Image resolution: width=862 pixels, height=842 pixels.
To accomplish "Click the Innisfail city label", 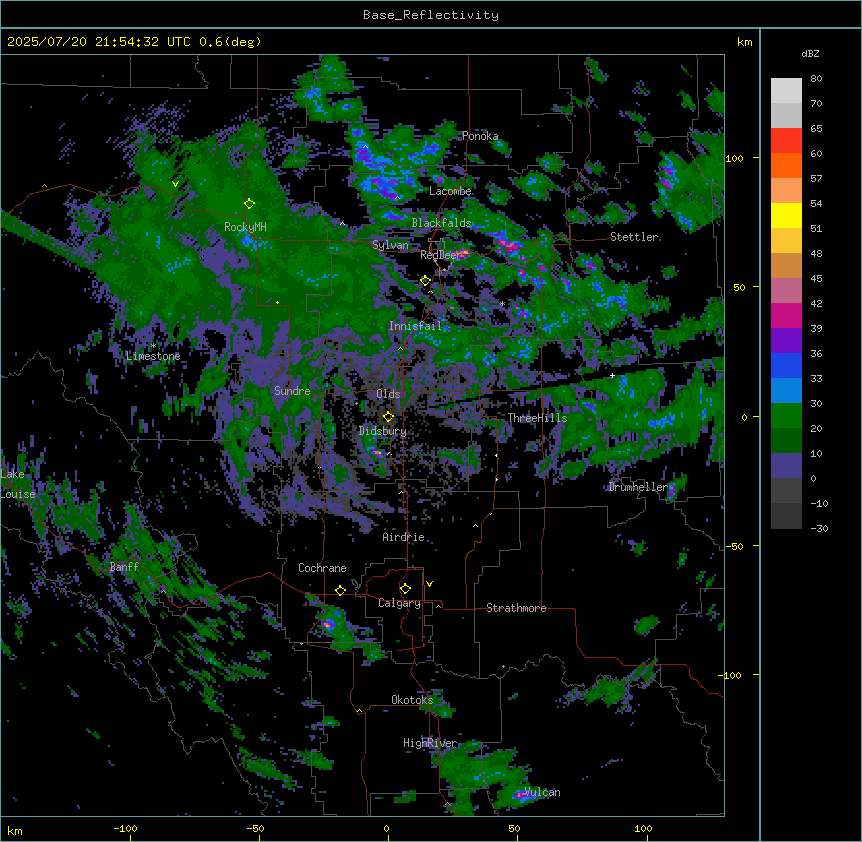I will pyautogui.click(x=415, y=326).
